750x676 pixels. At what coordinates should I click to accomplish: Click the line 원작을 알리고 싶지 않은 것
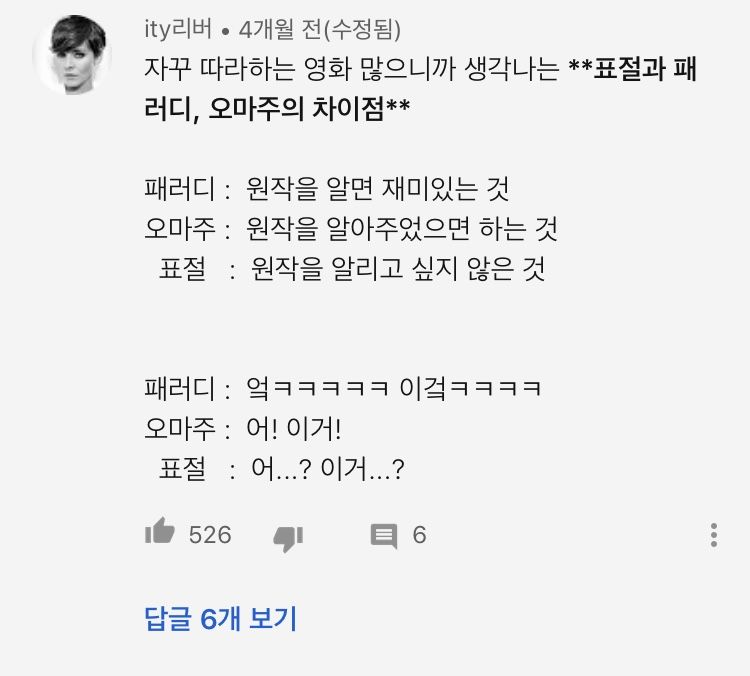[398, 271]
